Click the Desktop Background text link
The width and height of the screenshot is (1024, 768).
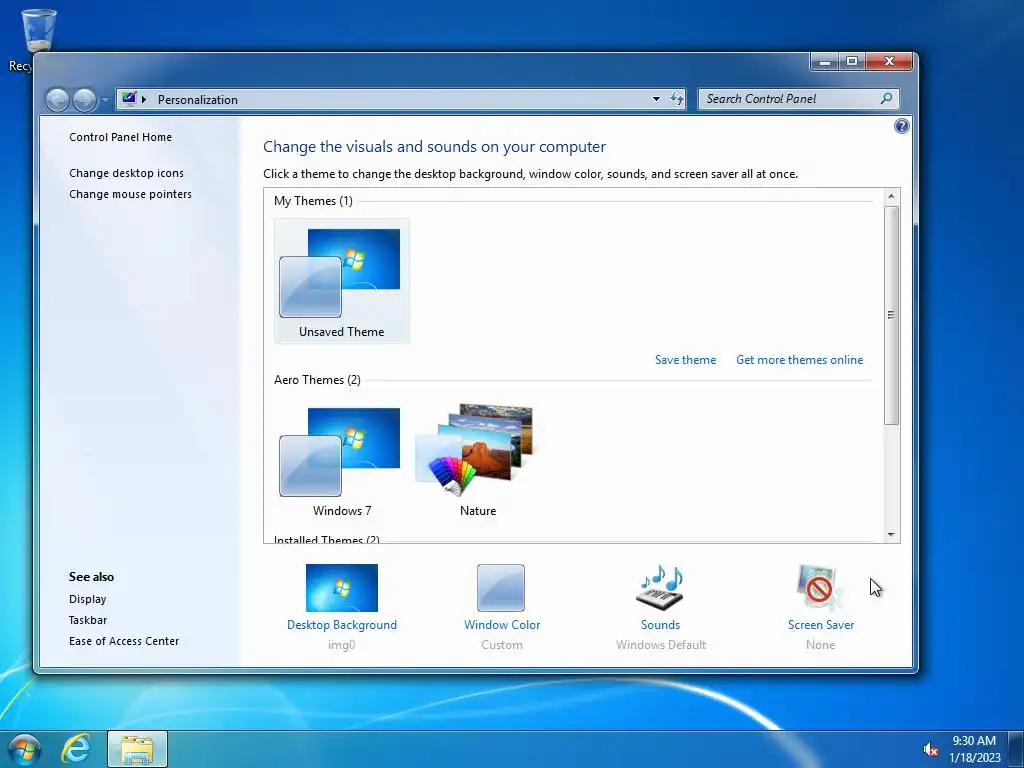point(342,625)
